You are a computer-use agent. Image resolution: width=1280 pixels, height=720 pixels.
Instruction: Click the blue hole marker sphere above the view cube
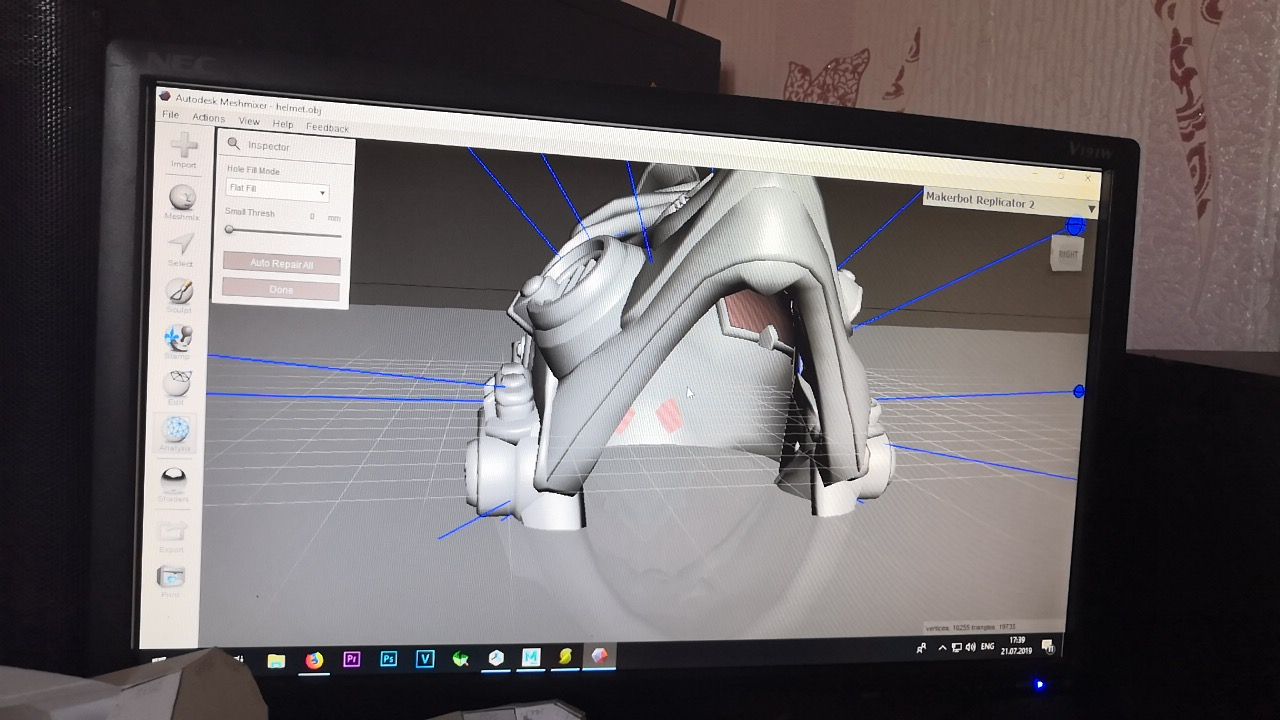pyautogui.click(x=1074, y=228)
